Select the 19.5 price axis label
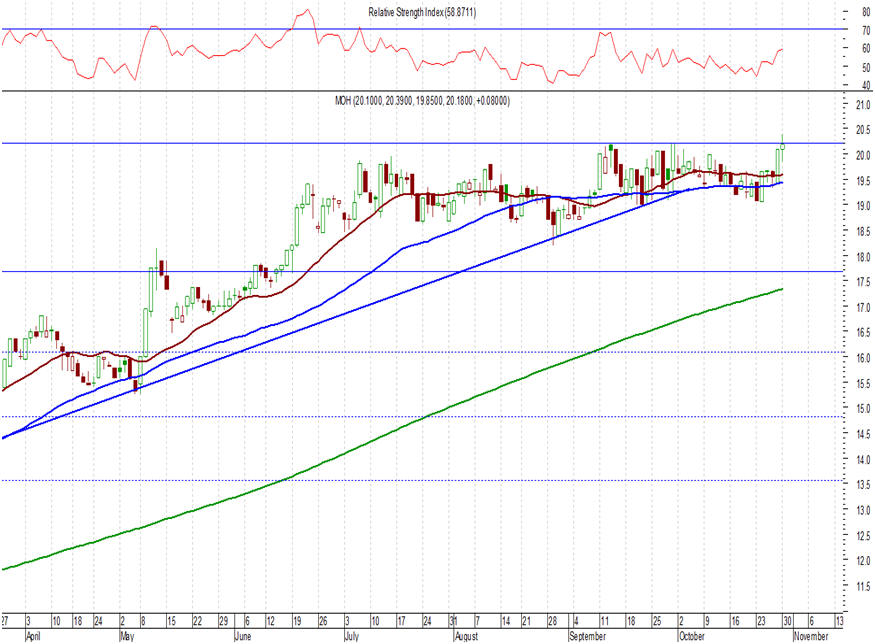This screenshot has width=875, height=644. coord(863,181)
